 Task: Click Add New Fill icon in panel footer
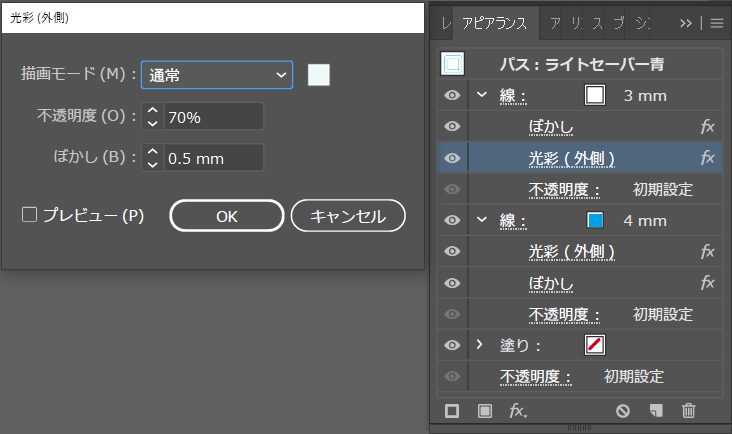485,411
